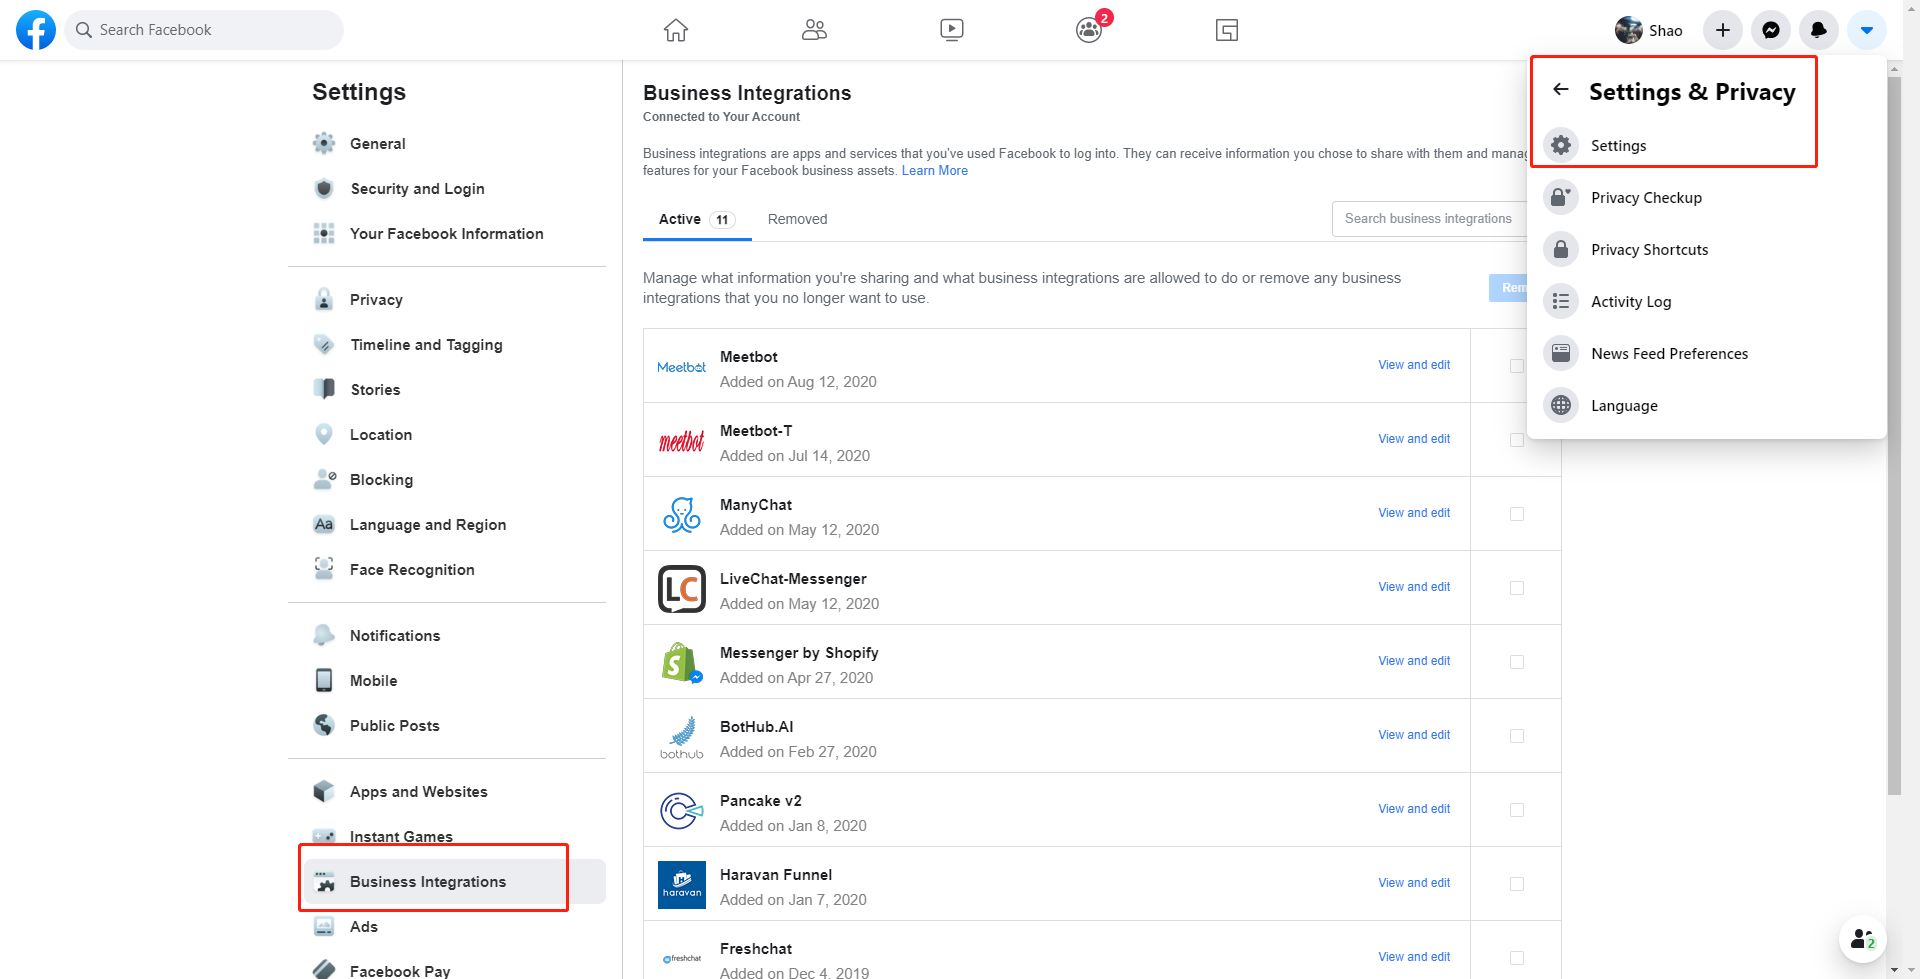Collapse the account dropdown arrow
The width and height of the screenshot is (1920, 979).
pyautogui.click(x=1866, y=30)
